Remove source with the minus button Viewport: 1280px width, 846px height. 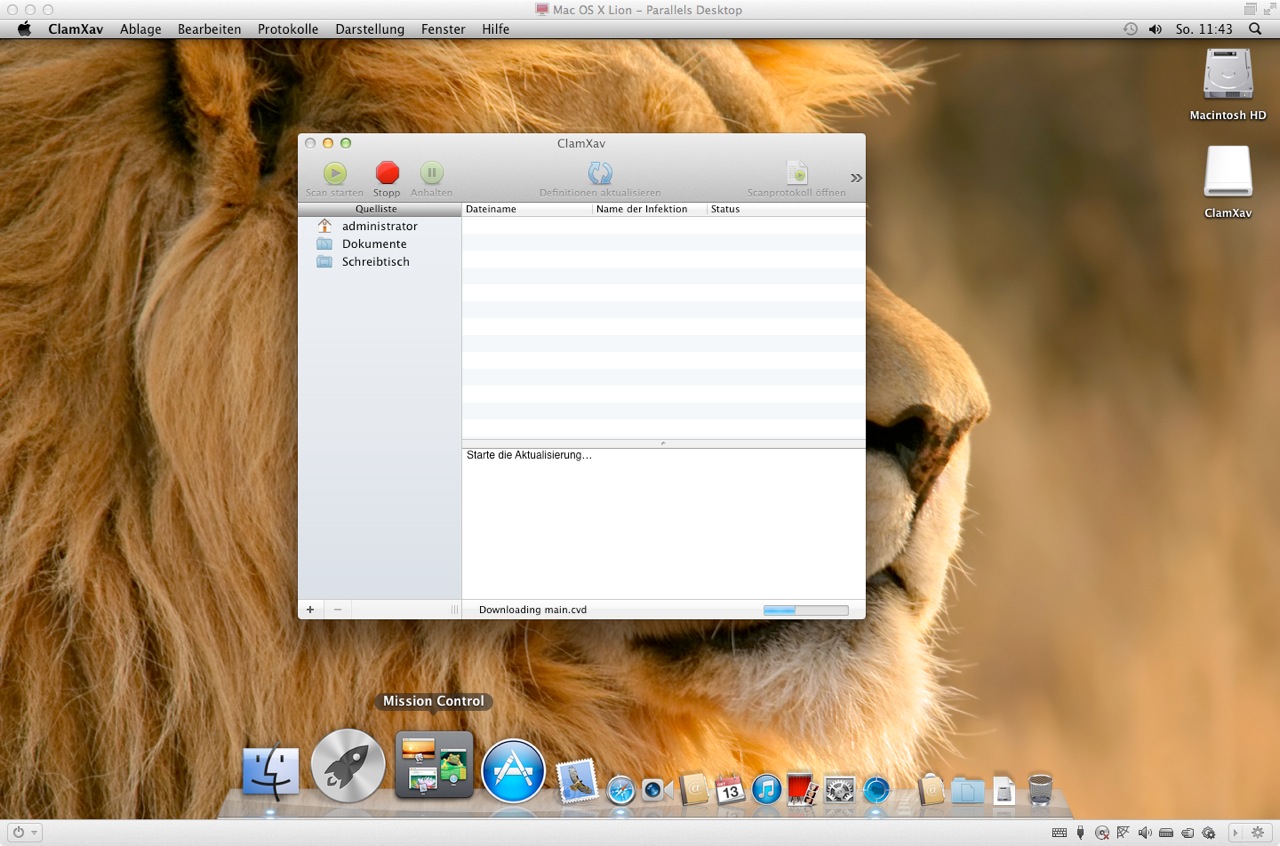click(337, 609)
